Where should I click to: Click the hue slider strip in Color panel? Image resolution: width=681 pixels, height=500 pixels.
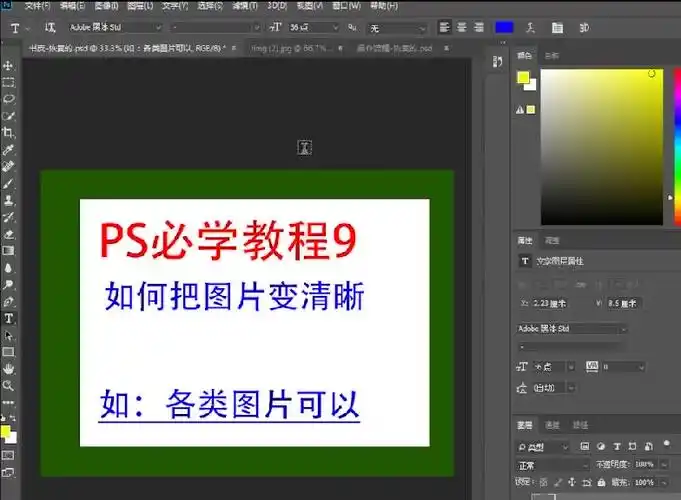(x=677, y=146)
